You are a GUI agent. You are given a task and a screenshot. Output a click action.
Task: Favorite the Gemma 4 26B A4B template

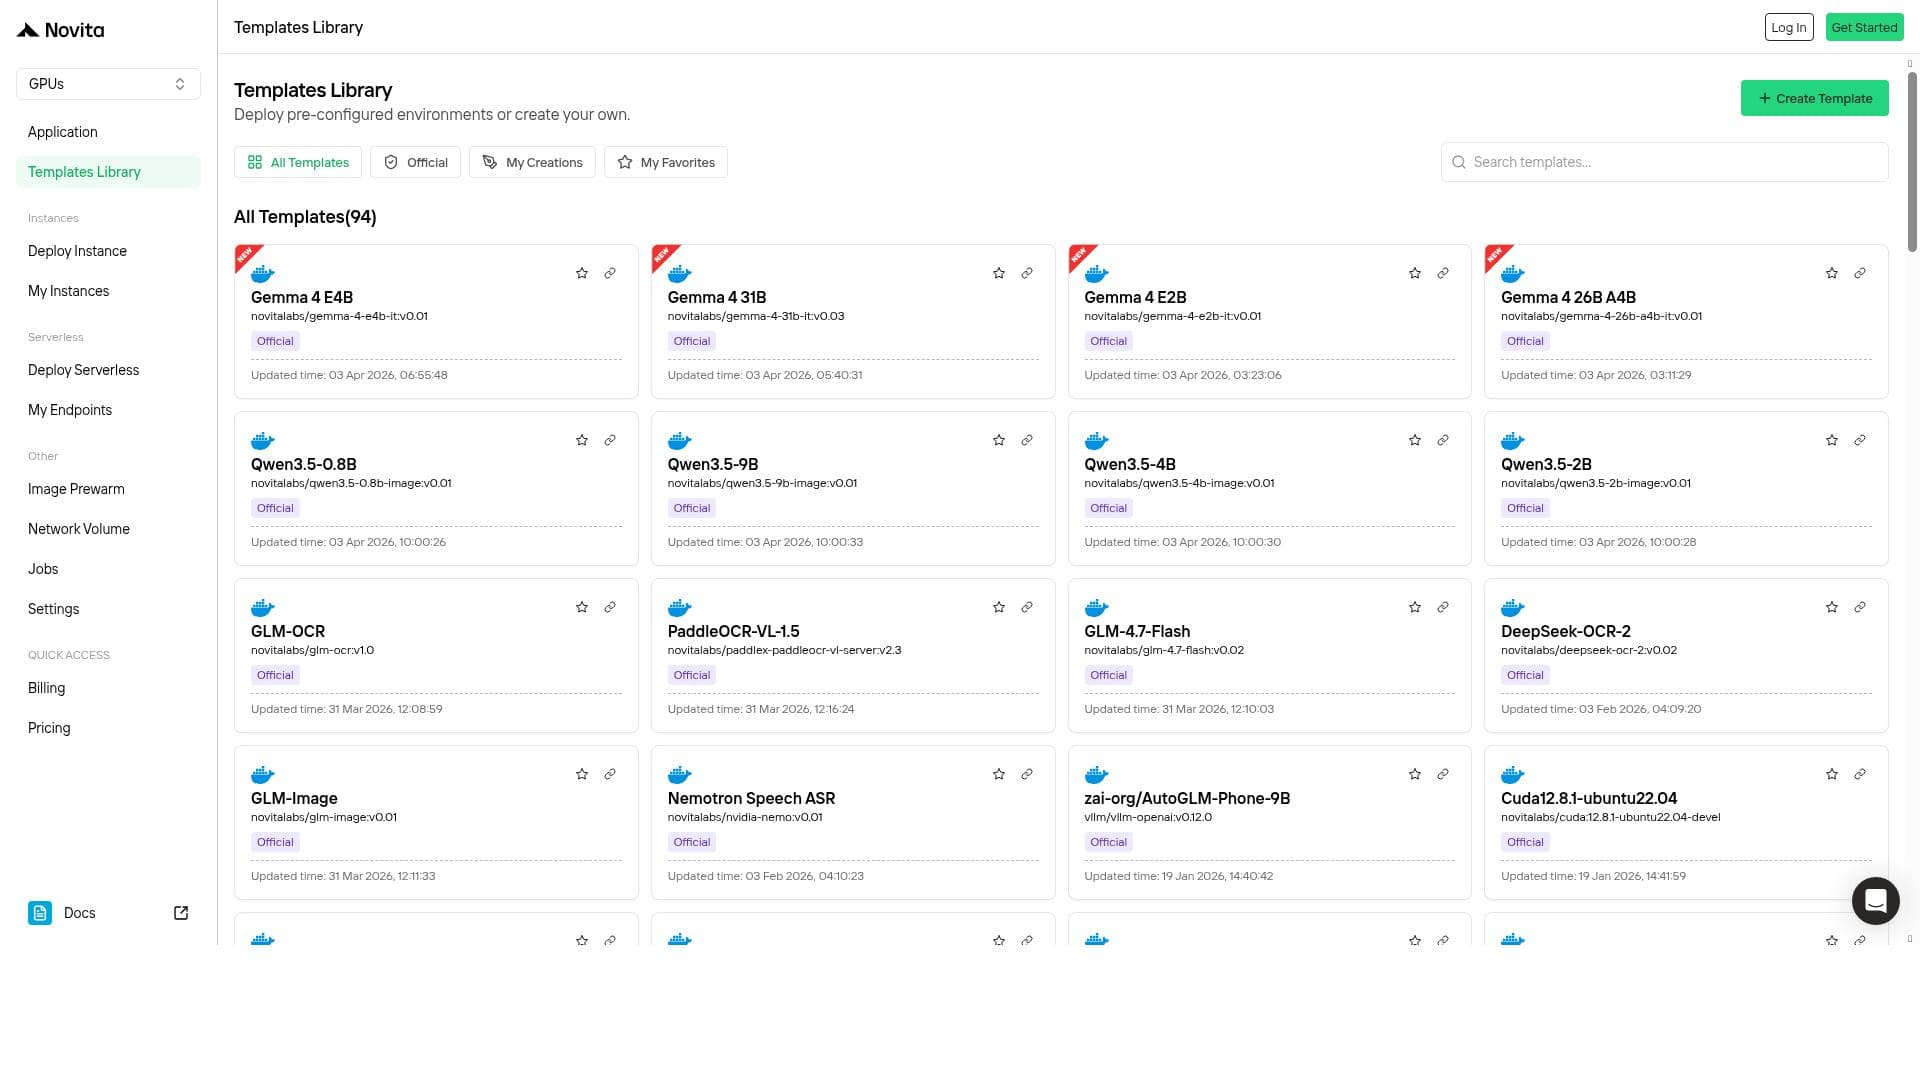(1832, 273)
